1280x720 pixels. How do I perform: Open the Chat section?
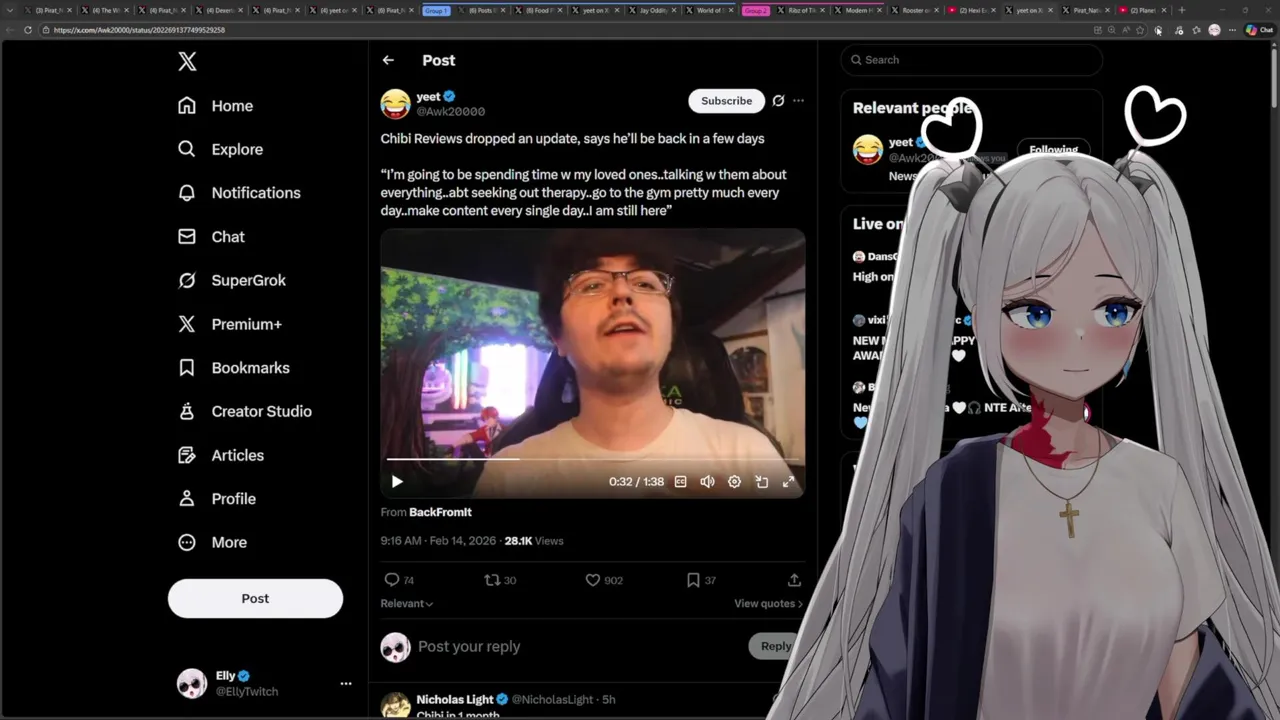click(x=211, y=237)
